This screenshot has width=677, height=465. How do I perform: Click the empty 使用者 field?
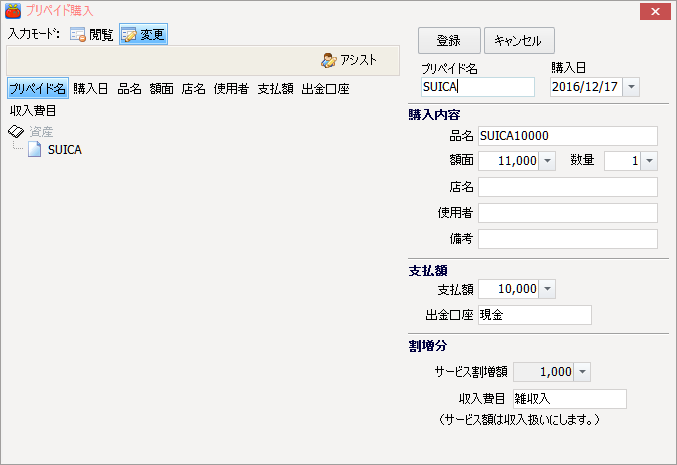pyautogui.click(x=568, y=213)
